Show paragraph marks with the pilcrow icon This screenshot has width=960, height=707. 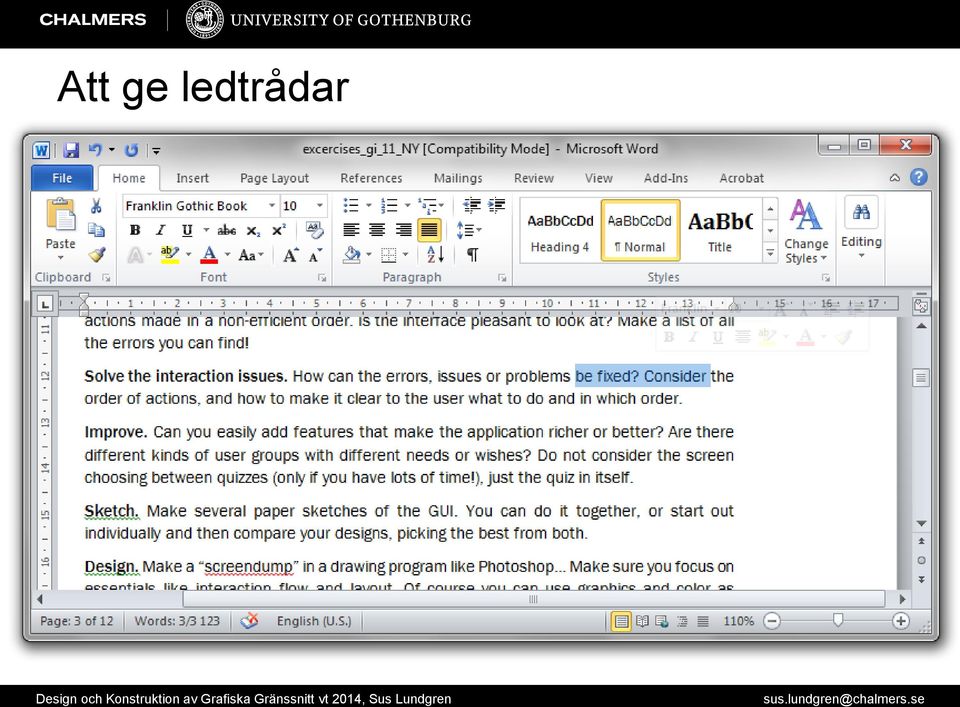(472, 255)
